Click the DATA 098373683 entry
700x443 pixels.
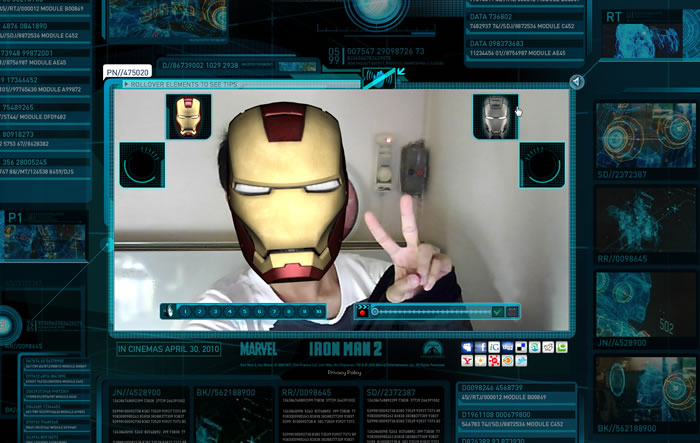tap(525, 48)
